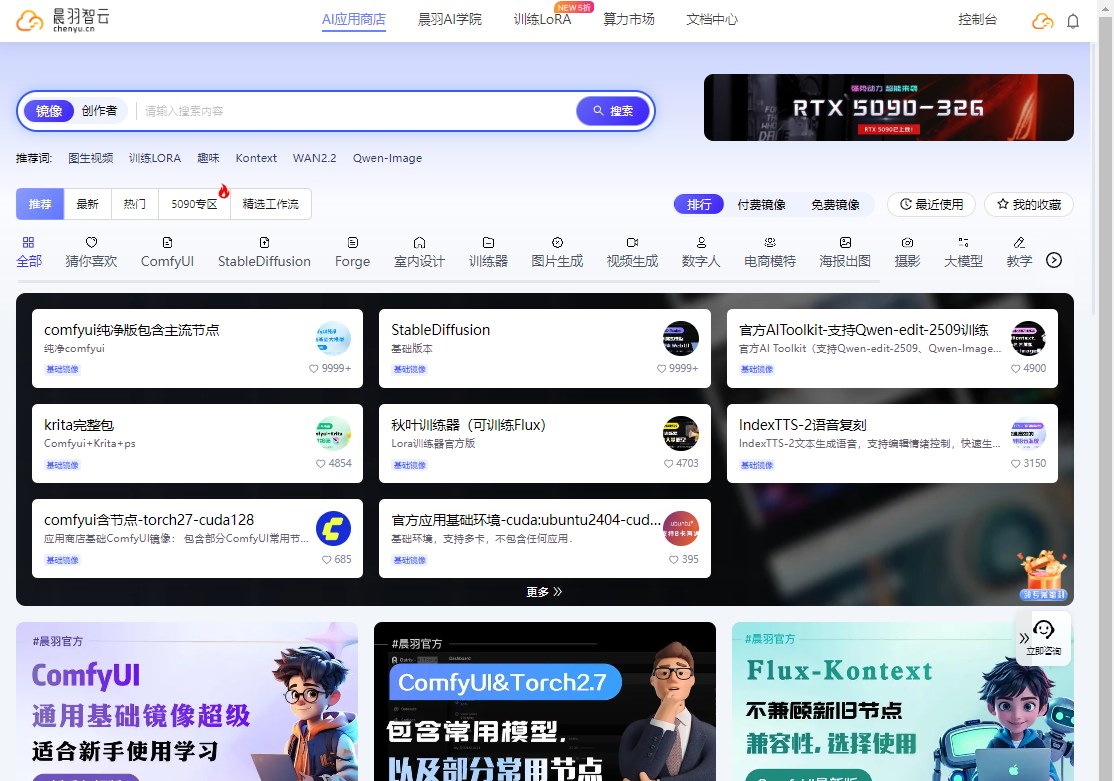Screen dimensions: 1114x781
Task: Select the 大模型 category icon
Action: 963,242
